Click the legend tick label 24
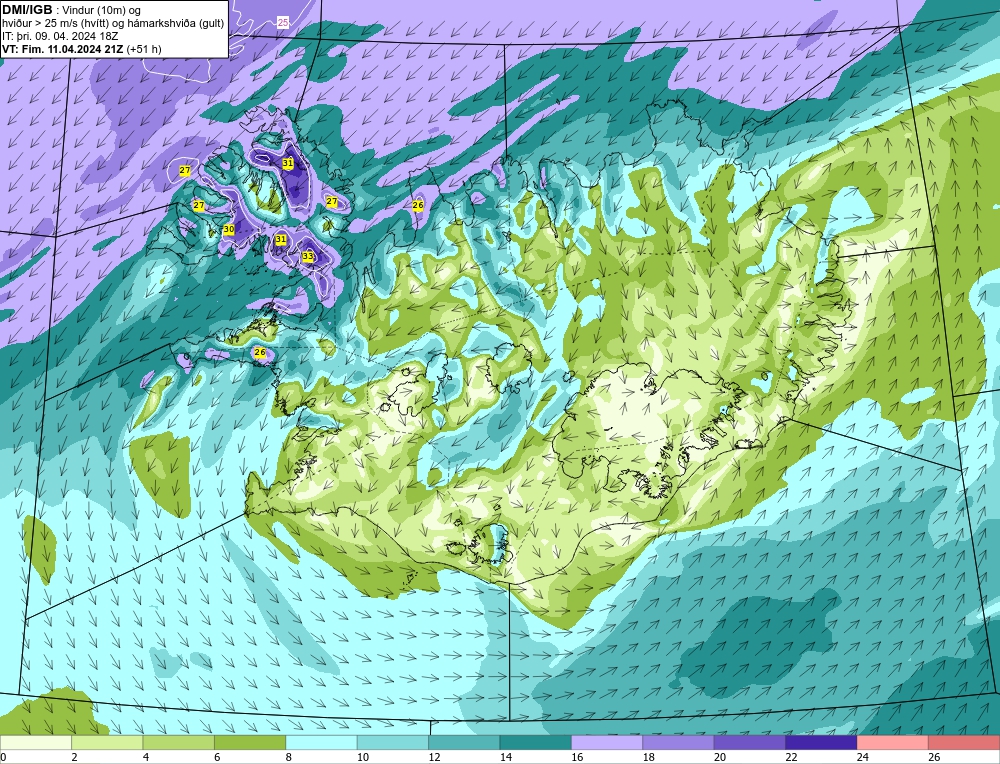Image resolution: width=1000 pixels, height=764 pixels. pyautogui.click(x=863, y=757)
